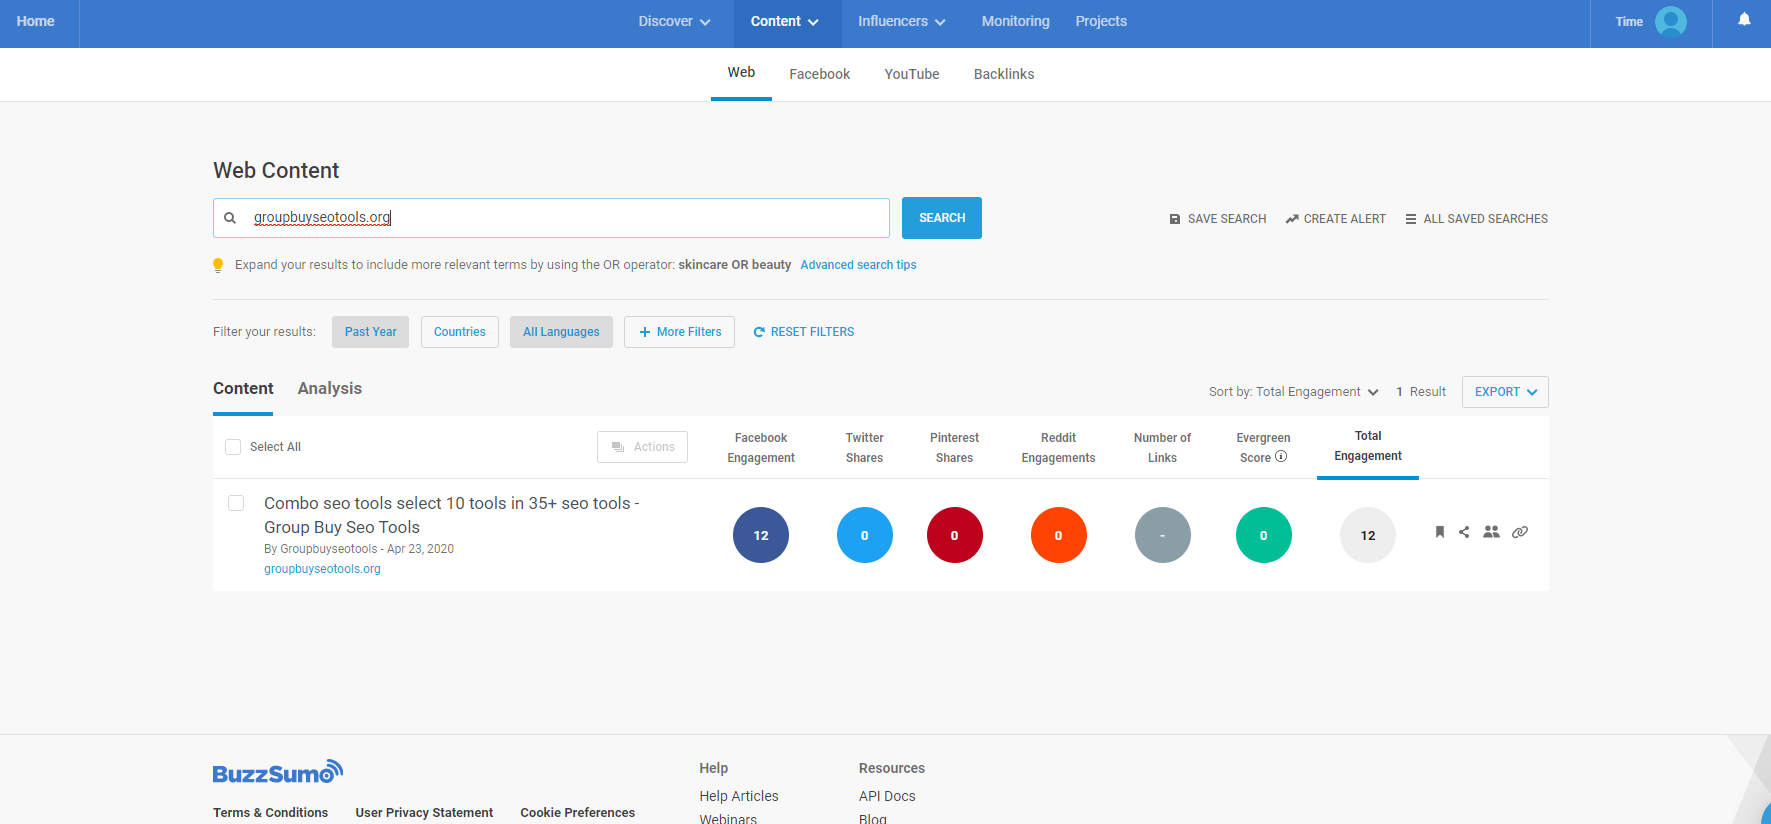This screenshot has width=1771, height=824.
Task: Open the Analysis tab
Action: [x=330, y=389]
